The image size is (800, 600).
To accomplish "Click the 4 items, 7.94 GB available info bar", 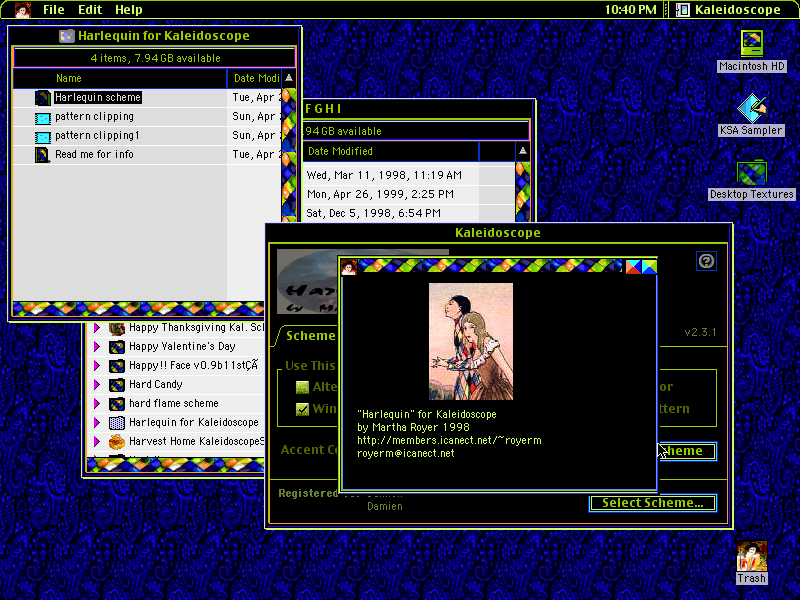I will 155,58.
